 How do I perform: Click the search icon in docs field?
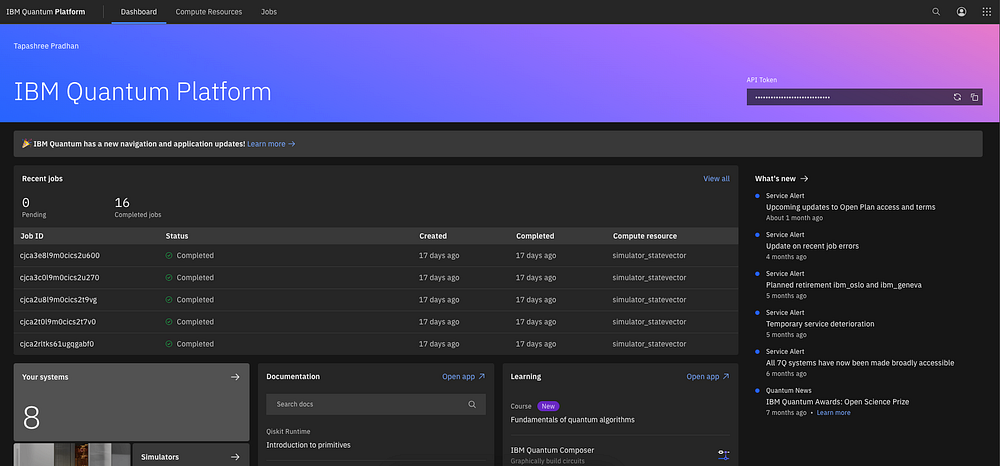click(x=472, y=404)
